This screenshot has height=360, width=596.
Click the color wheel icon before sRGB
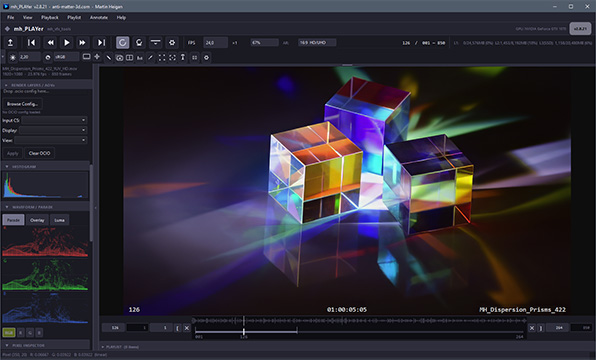pos(48,57)
